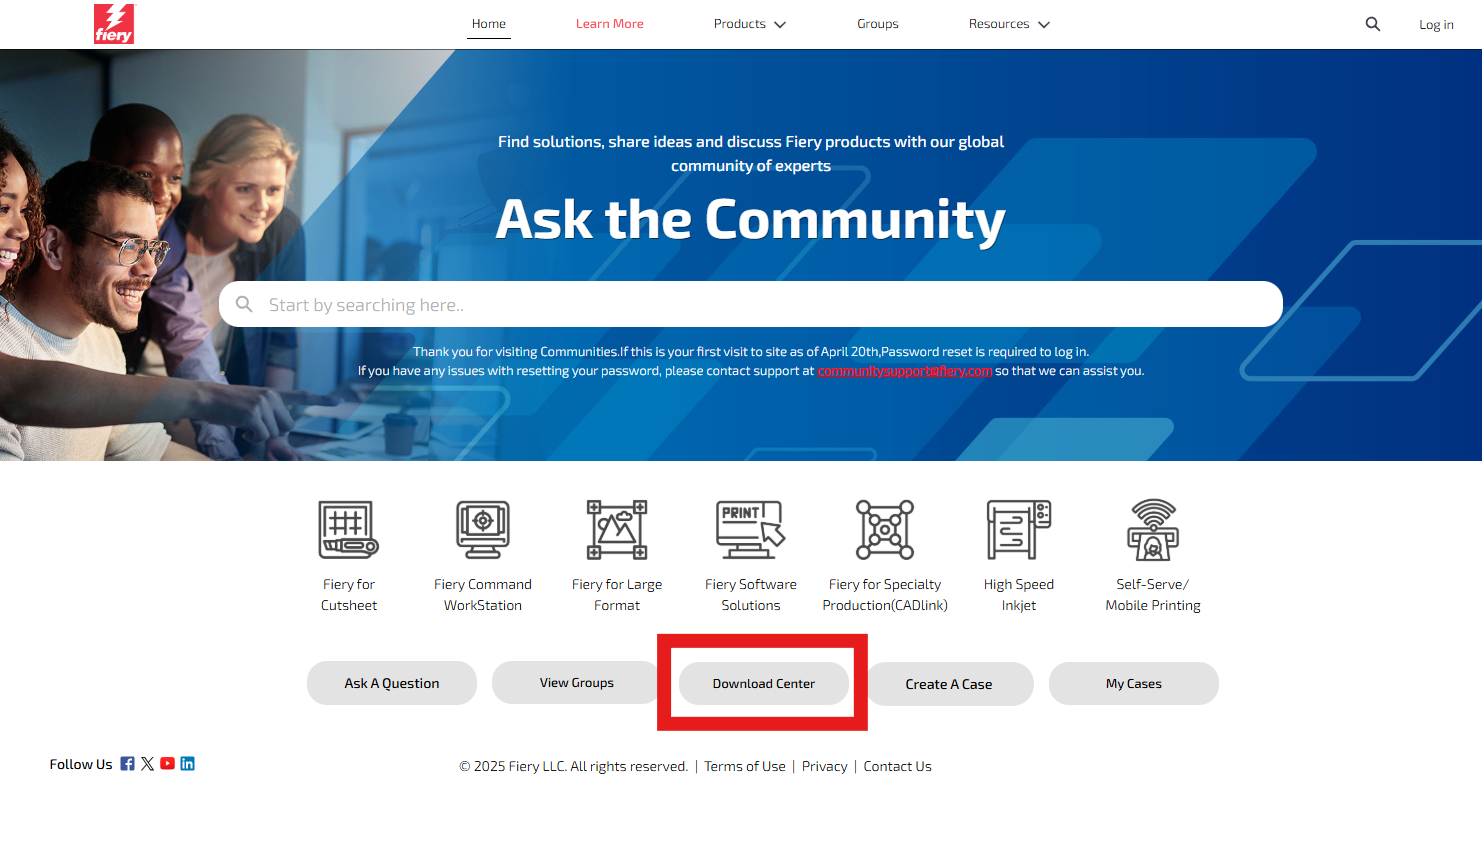The width and height of the screenshot is (1482, 851).
Task: Open the community support email link
Action: click(x=905, y=371)
